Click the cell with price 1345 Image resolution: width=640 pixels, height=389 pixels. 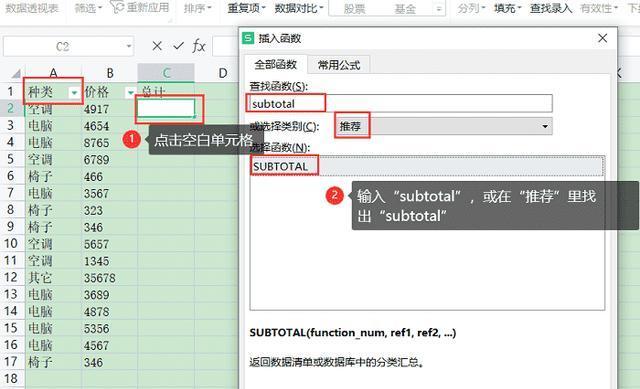[110, 261]
